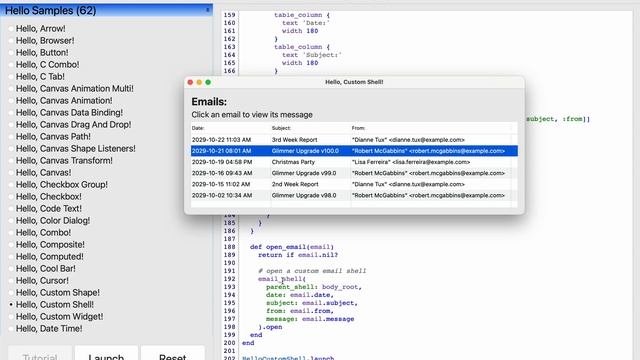Select the Hello, Browser! sample radio button
Screen dimensions: 640x360
click(x=11, y=40)
